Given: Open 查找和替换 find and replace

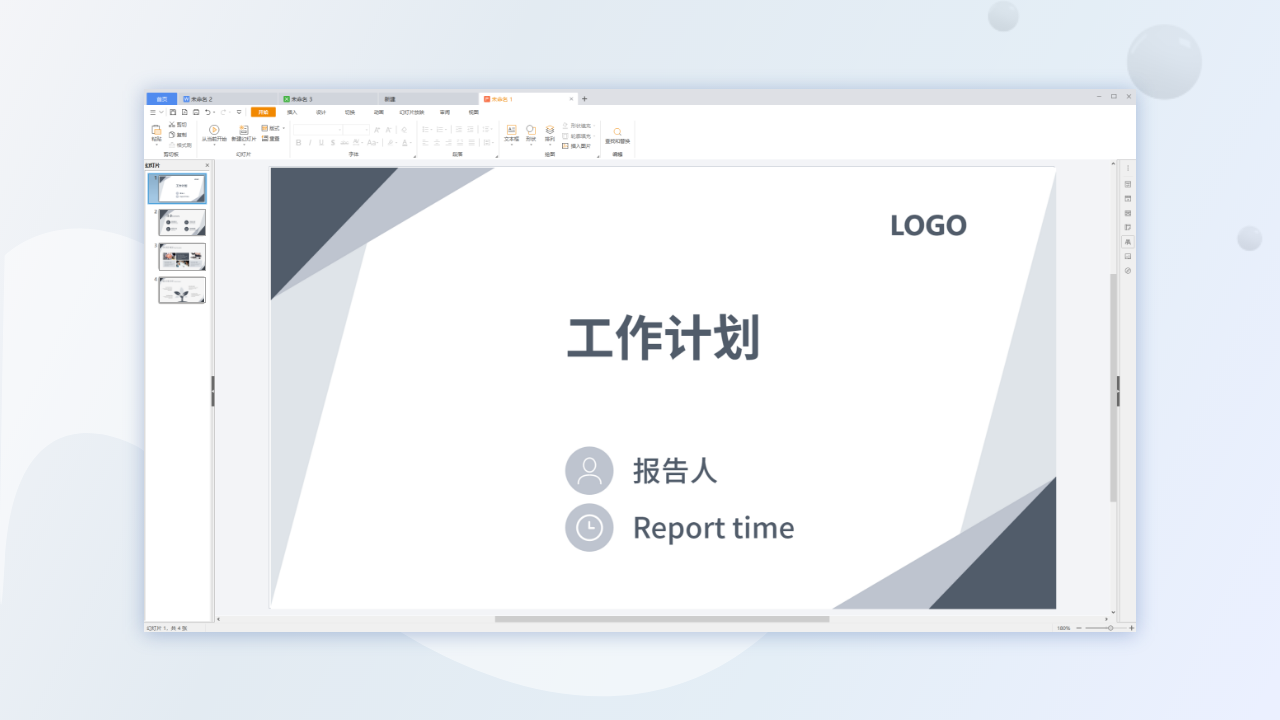Looking at the screenshot, I should pyautogui.click(x=618, y=135).
